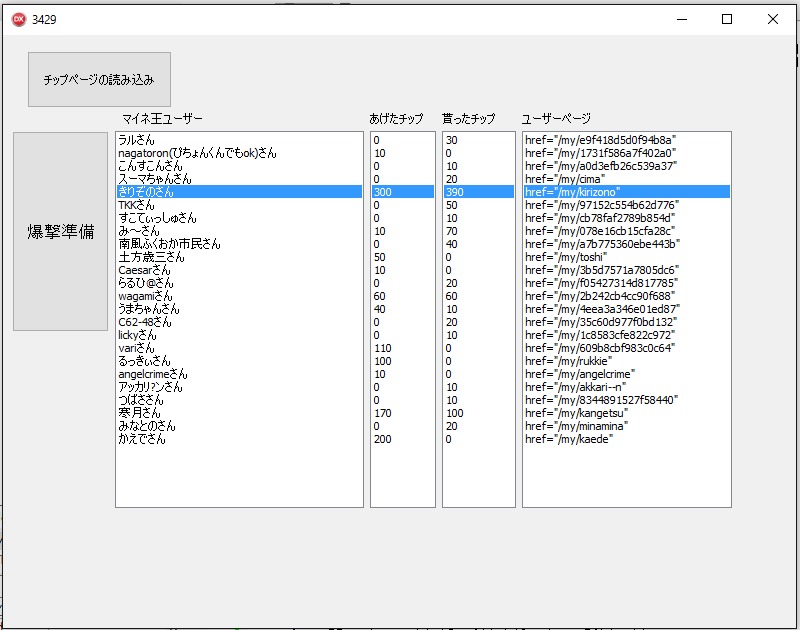
Task: Select the href="/my/cima" entry
Action: tap(565, 179)
